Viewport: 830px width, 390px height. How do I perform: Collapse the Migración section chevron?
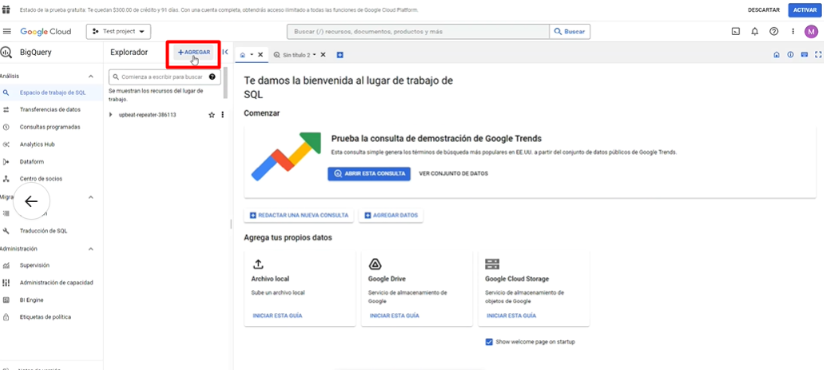91,197
